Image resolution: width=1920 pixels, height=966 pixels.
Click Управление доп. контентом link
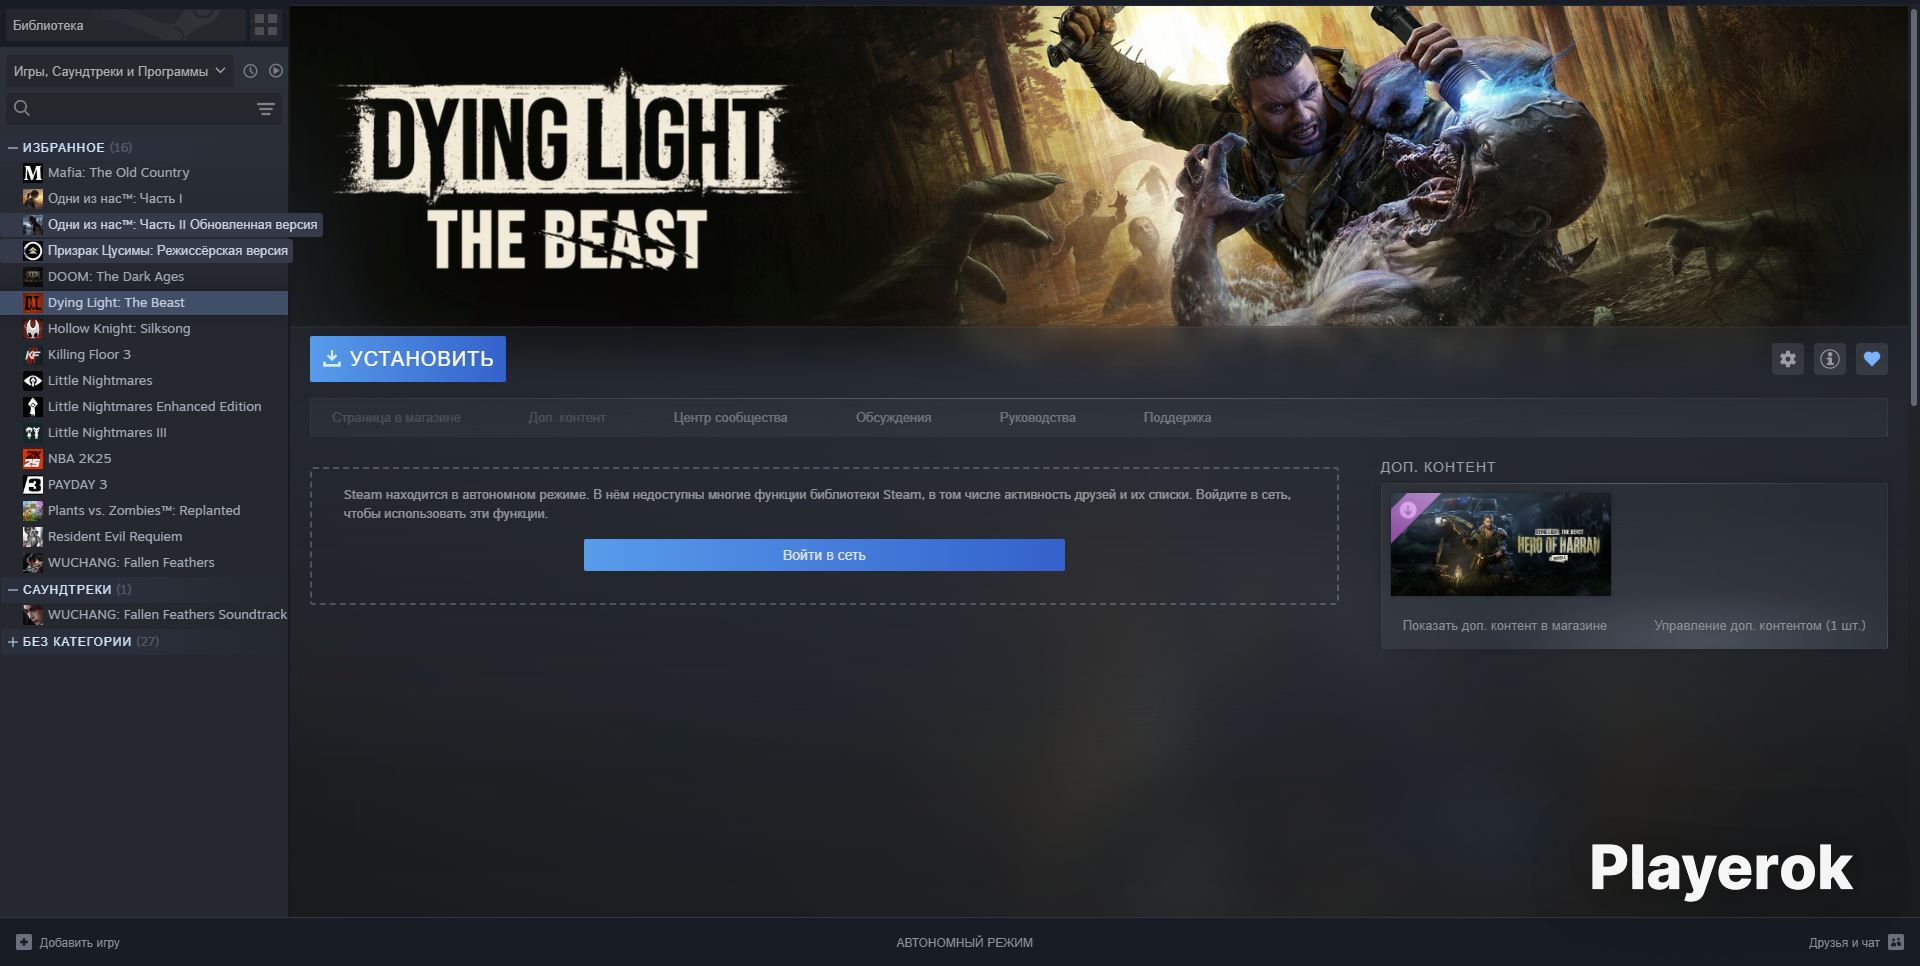(x=1760, y=626)
